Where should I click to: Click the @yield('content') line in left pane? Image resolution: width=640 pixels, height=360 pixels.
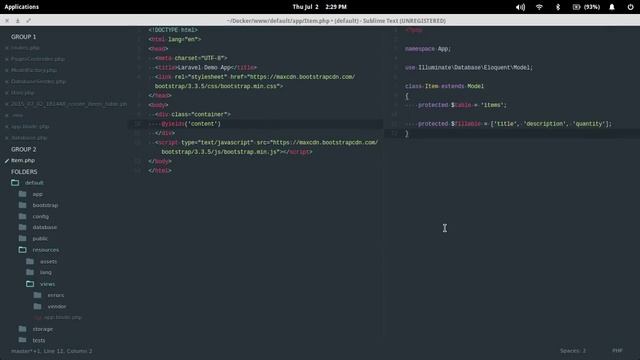coord(191,124)
